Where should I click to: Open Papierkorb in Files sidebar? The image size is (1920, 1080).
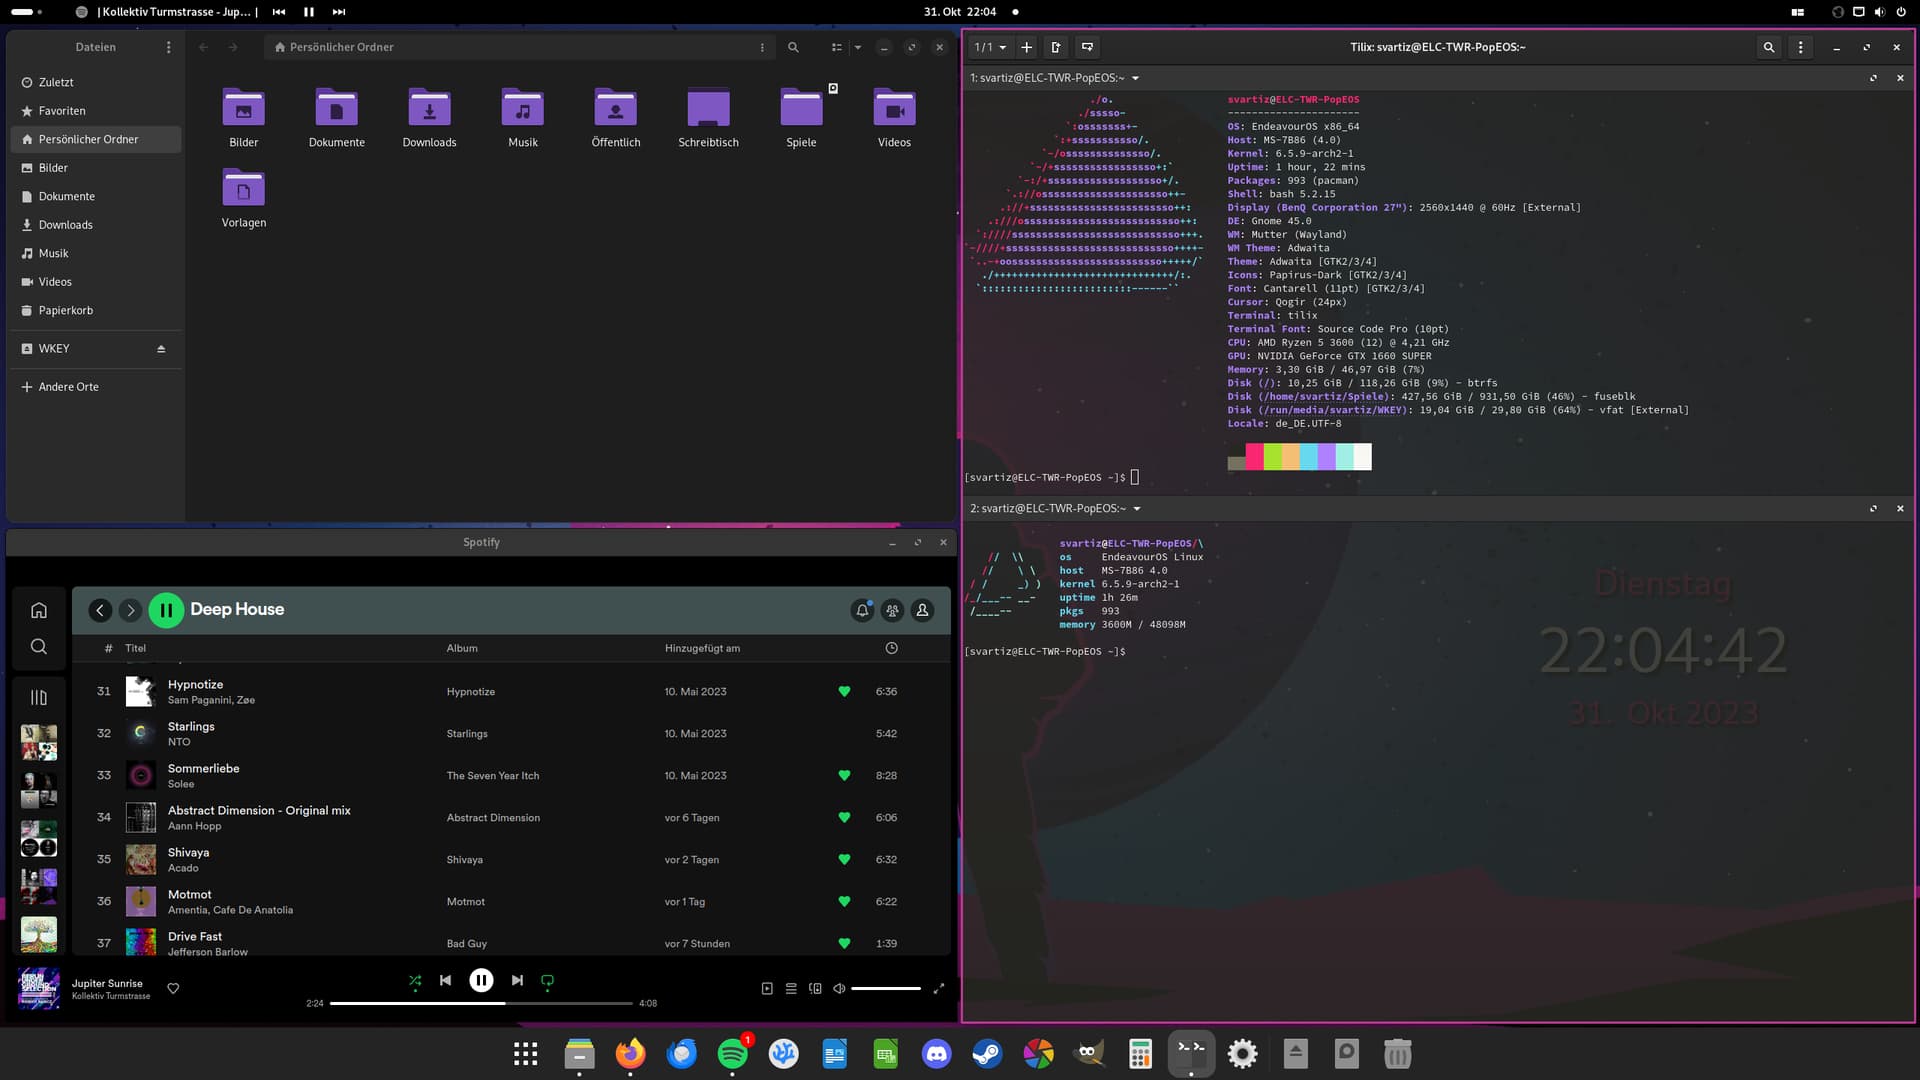(66, 310)
